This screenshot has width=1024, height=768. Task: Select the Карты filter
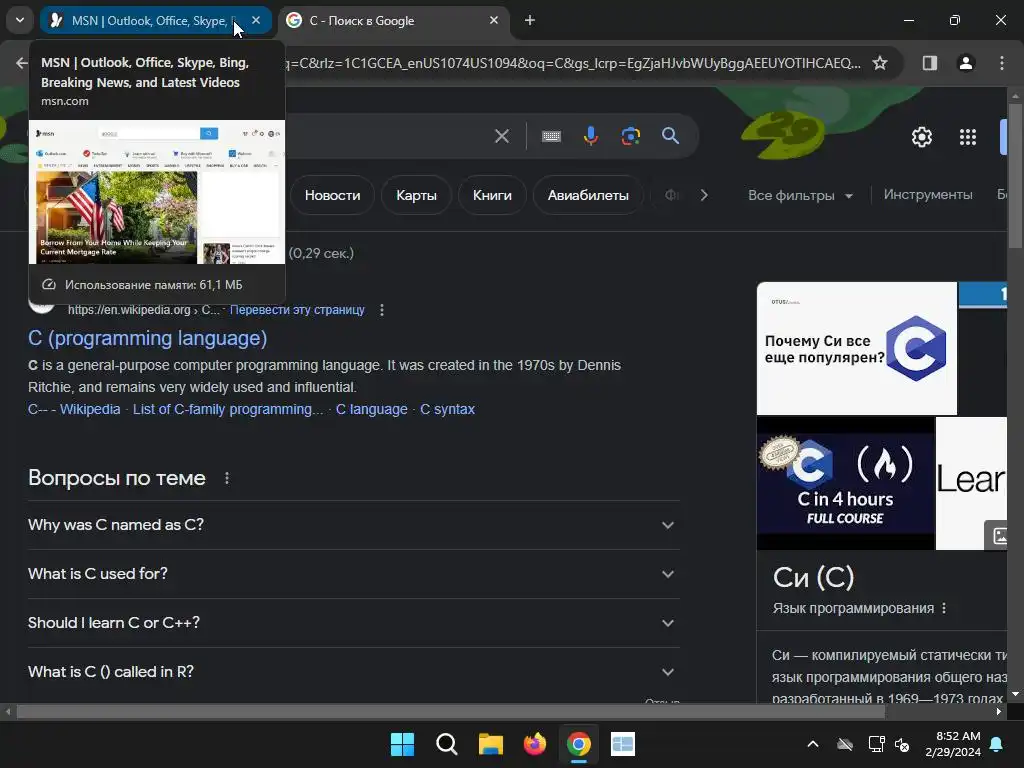click(x=416, y=195)
